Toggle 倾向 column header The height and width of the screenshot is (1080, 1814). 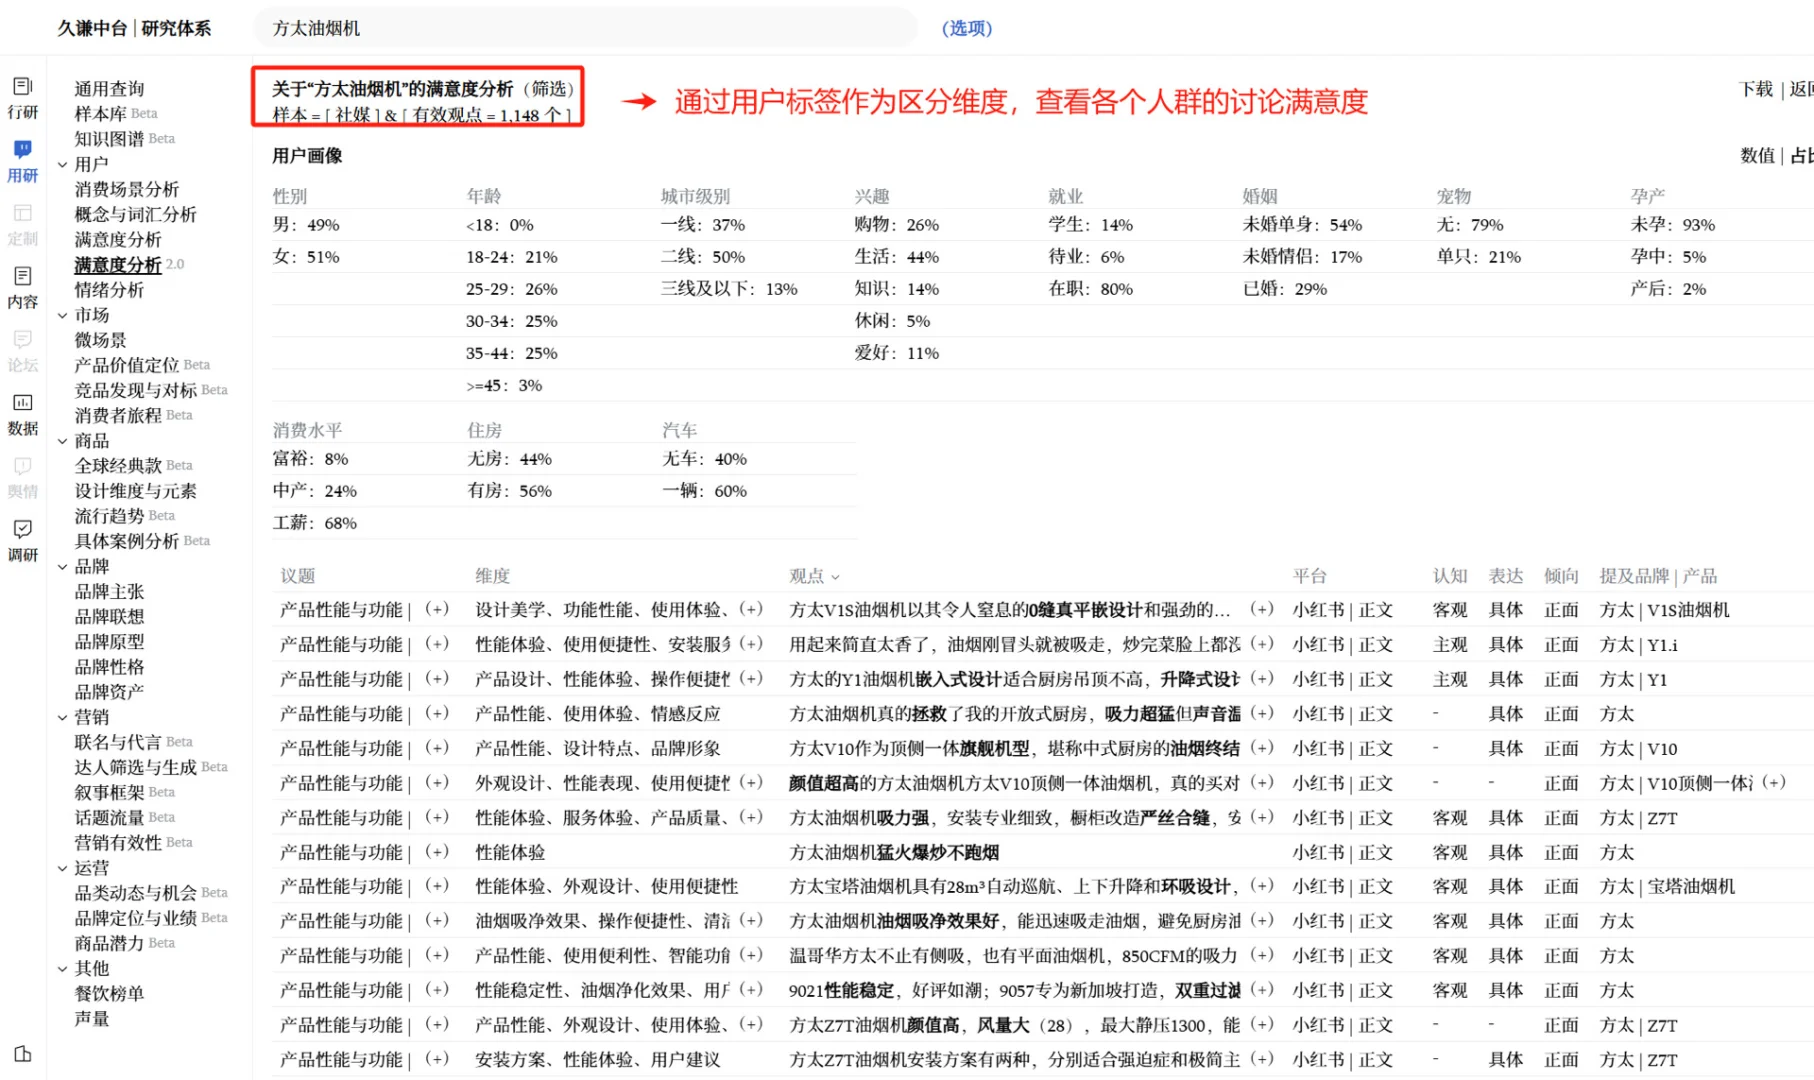pyautogui.click(x=1561, y=576)
